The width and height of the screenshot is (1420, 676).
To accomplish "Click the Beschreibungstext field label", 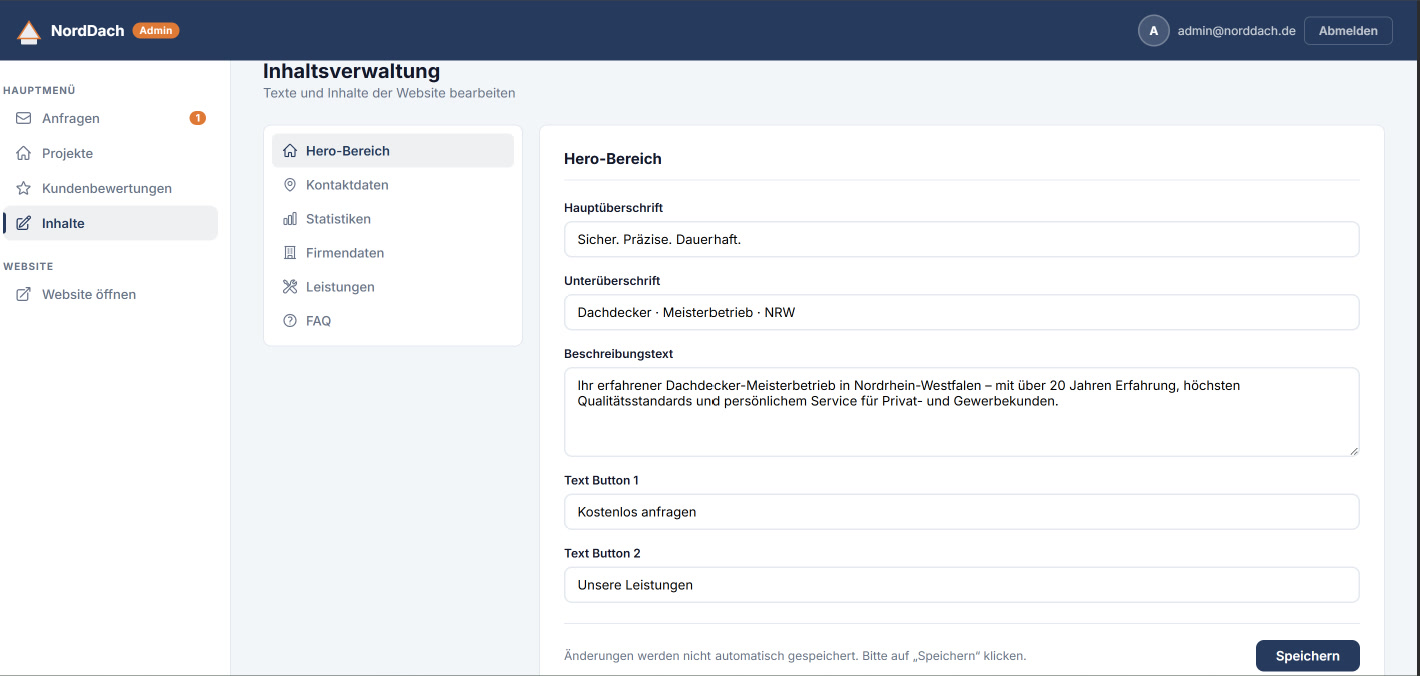I will (619, 354).
